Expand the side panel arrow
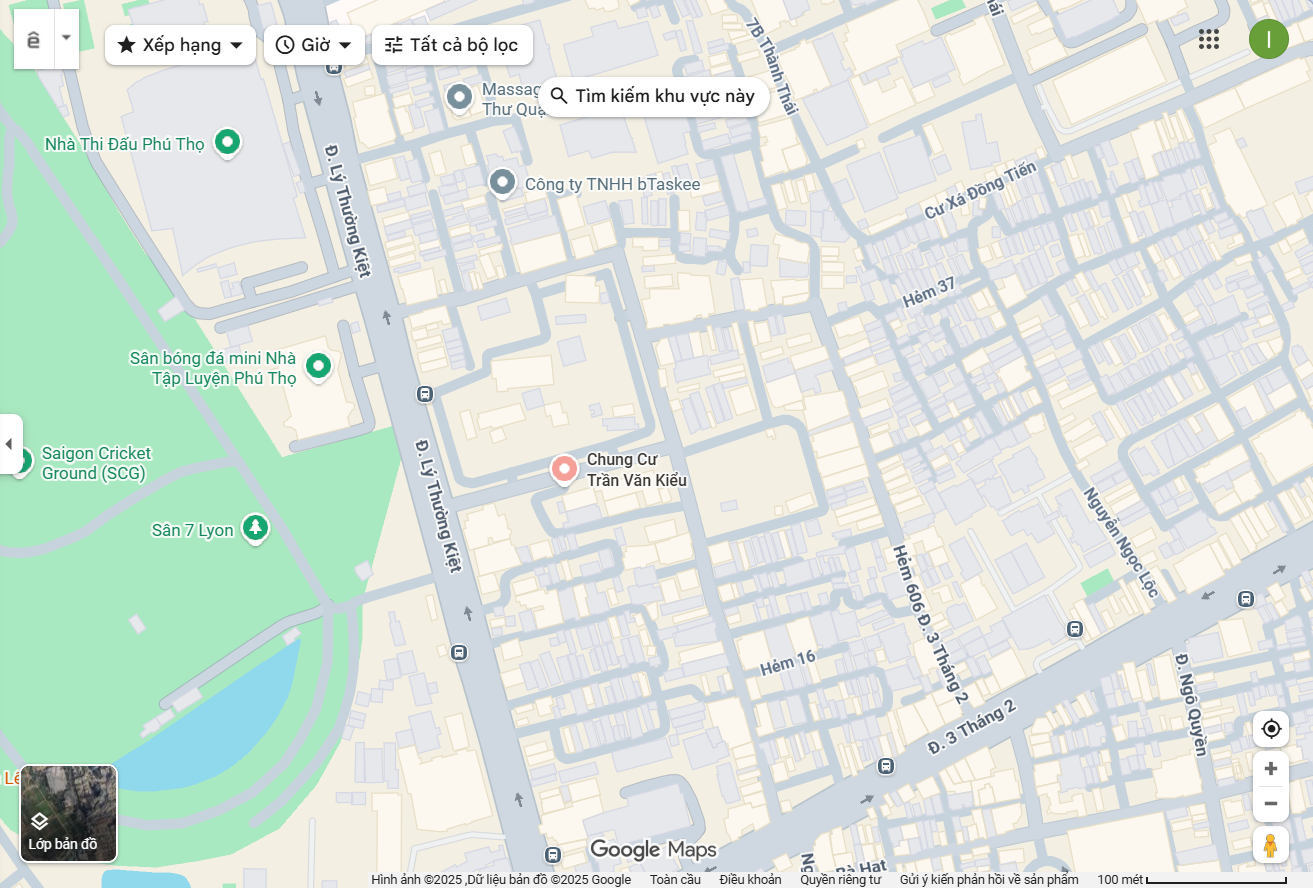Image resolution: width=1313 pixels, height=888 pixels. pos(10,443)
